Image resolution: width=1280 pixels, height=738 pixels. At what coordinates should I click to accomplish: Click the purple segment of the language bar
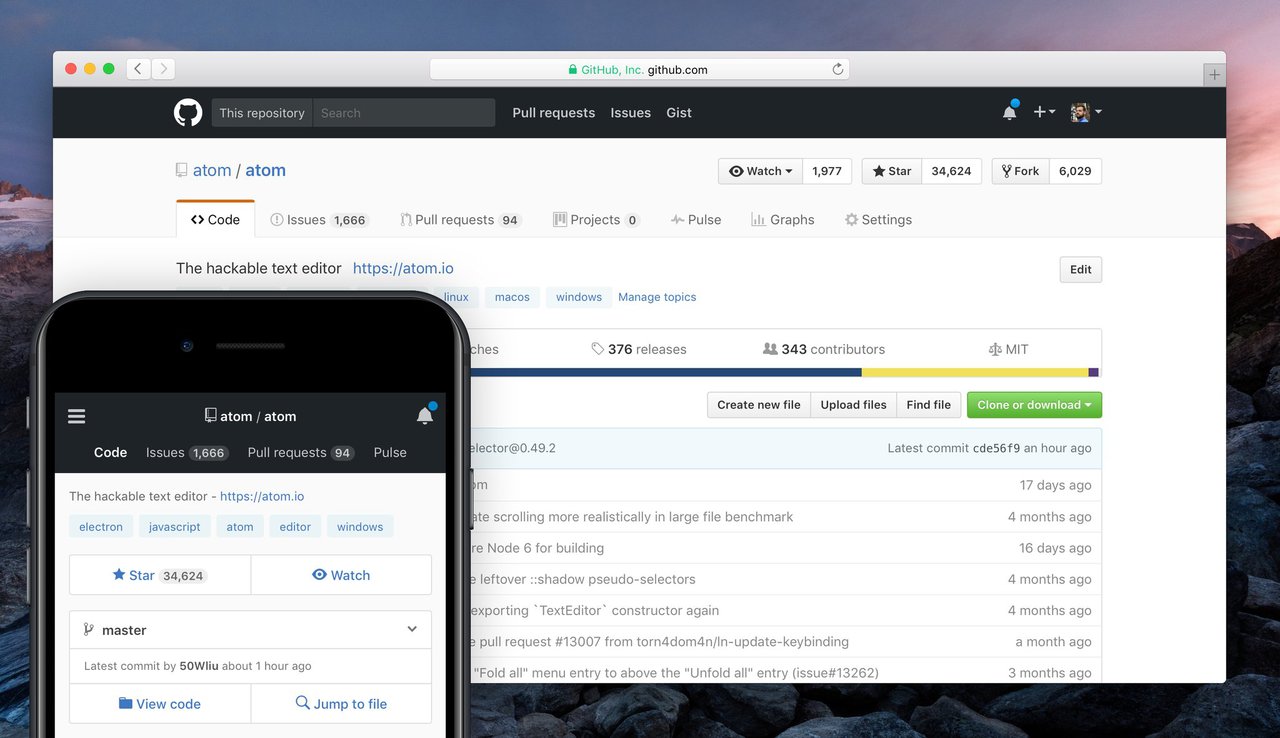coord(1094,372)
